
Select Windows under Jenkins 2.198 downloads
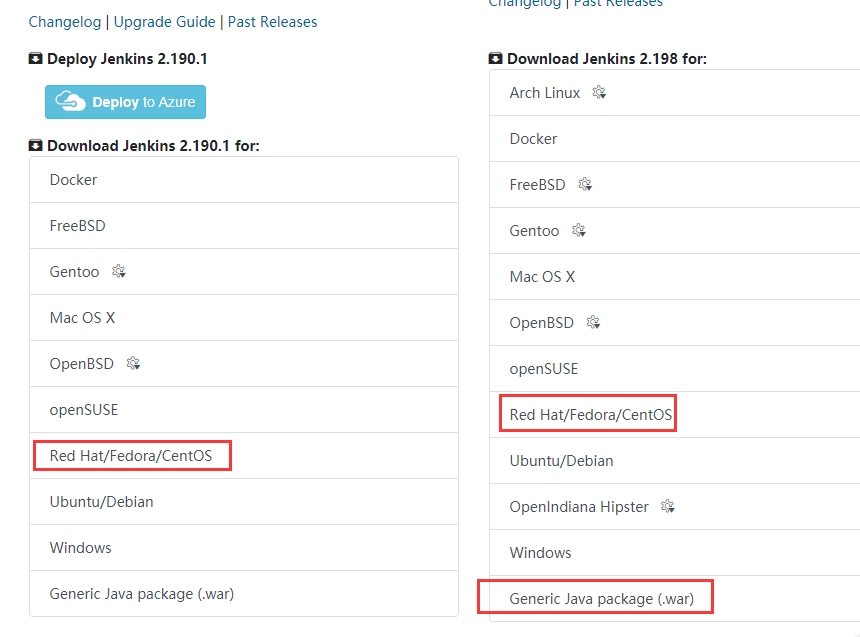tap(675, 553)
